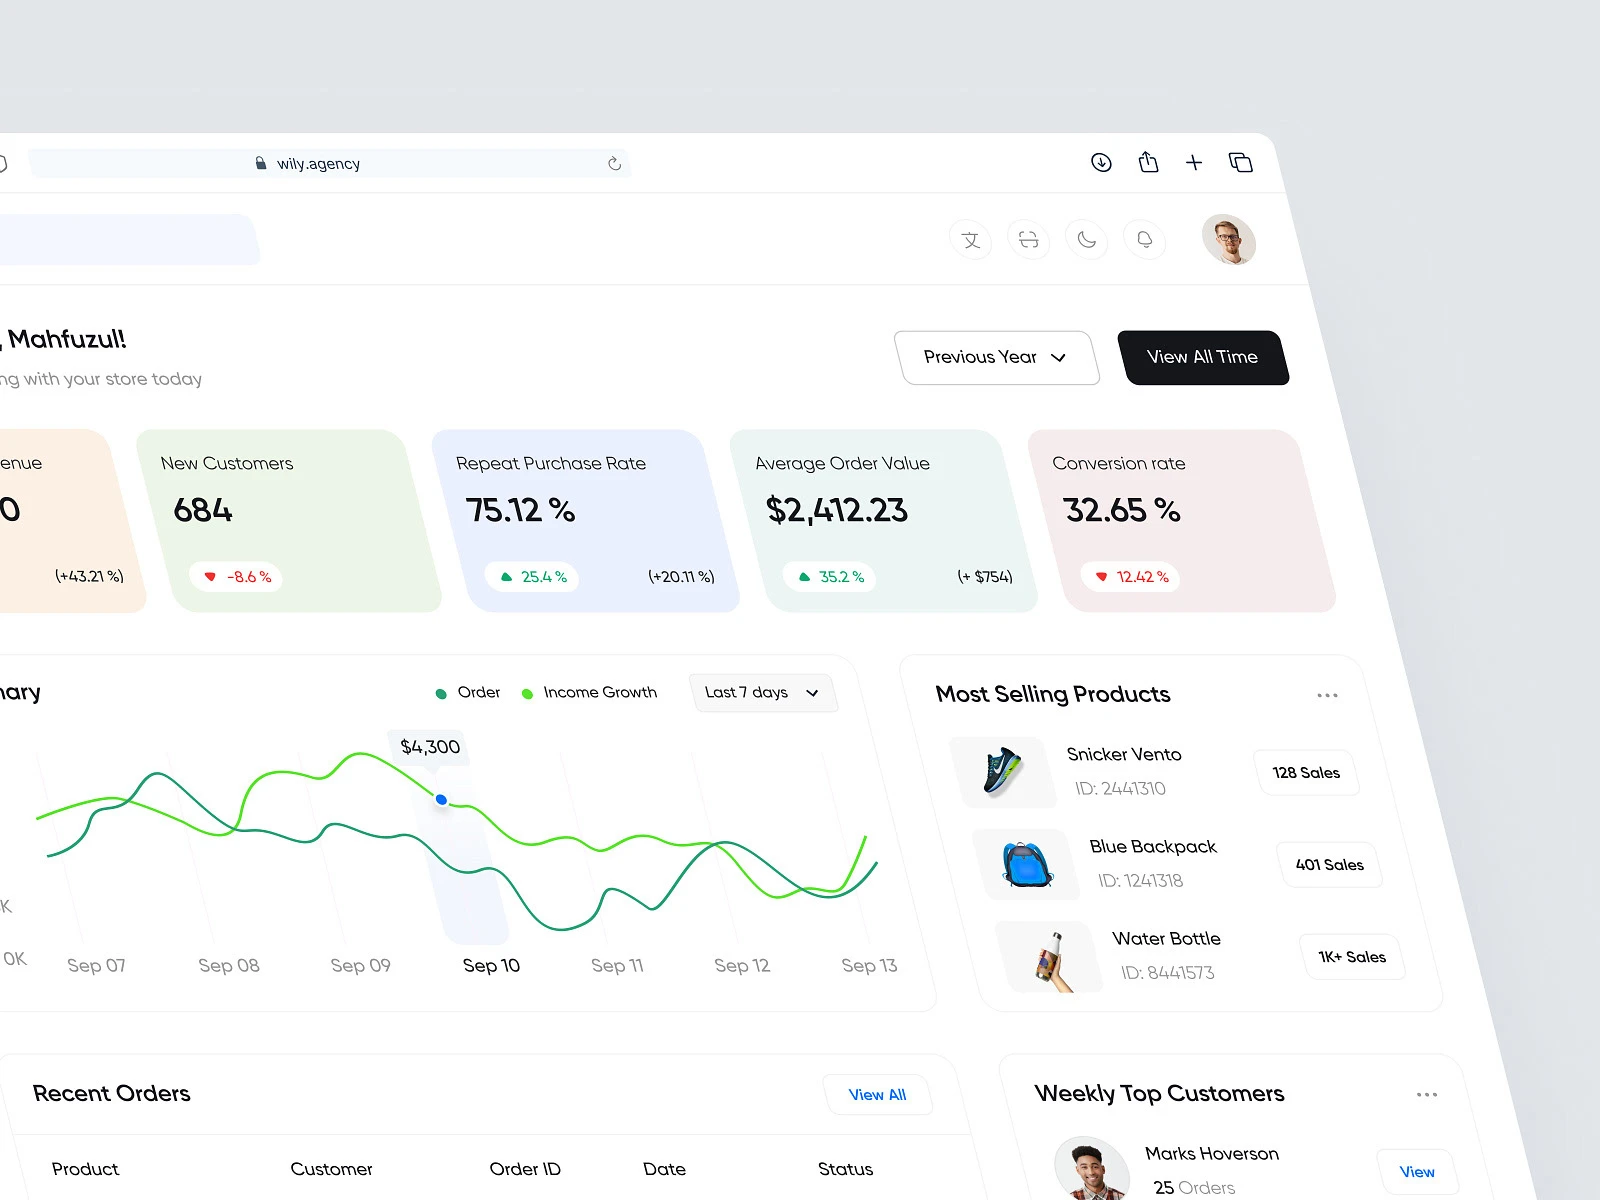Click the Repeat Purchase Rate value 75.12 %
This screenshot has width=1600, height=1200.
[x=520, y=510]
